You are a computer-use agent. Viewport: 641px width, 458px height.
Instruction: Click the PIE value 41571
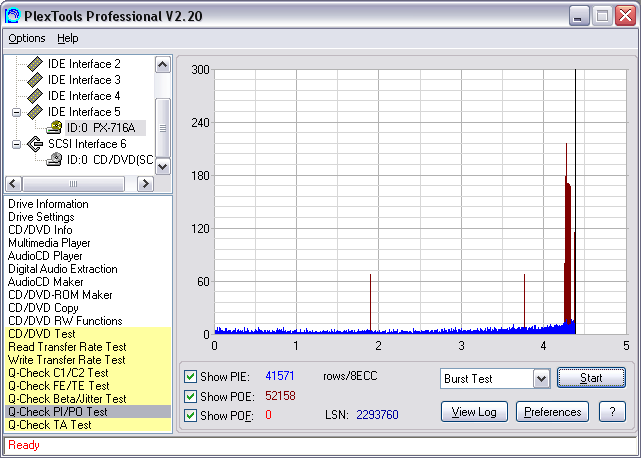point(280,376)
